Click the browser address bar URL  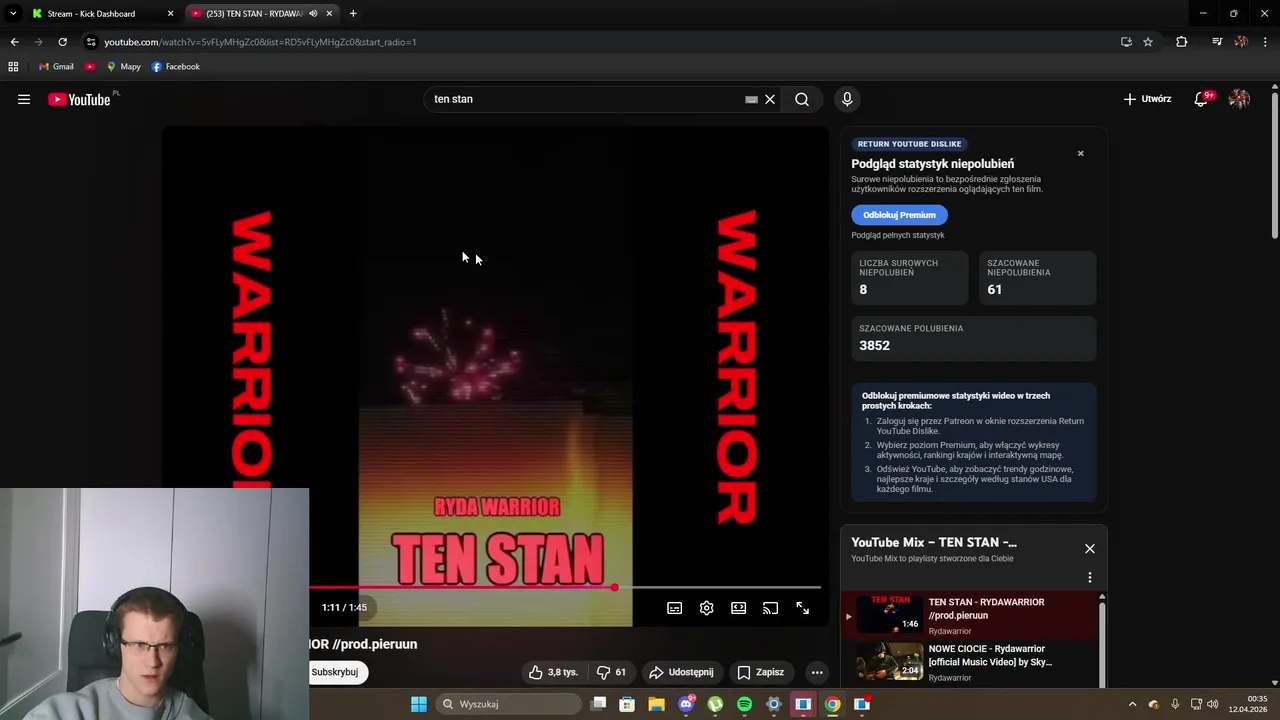260,42
